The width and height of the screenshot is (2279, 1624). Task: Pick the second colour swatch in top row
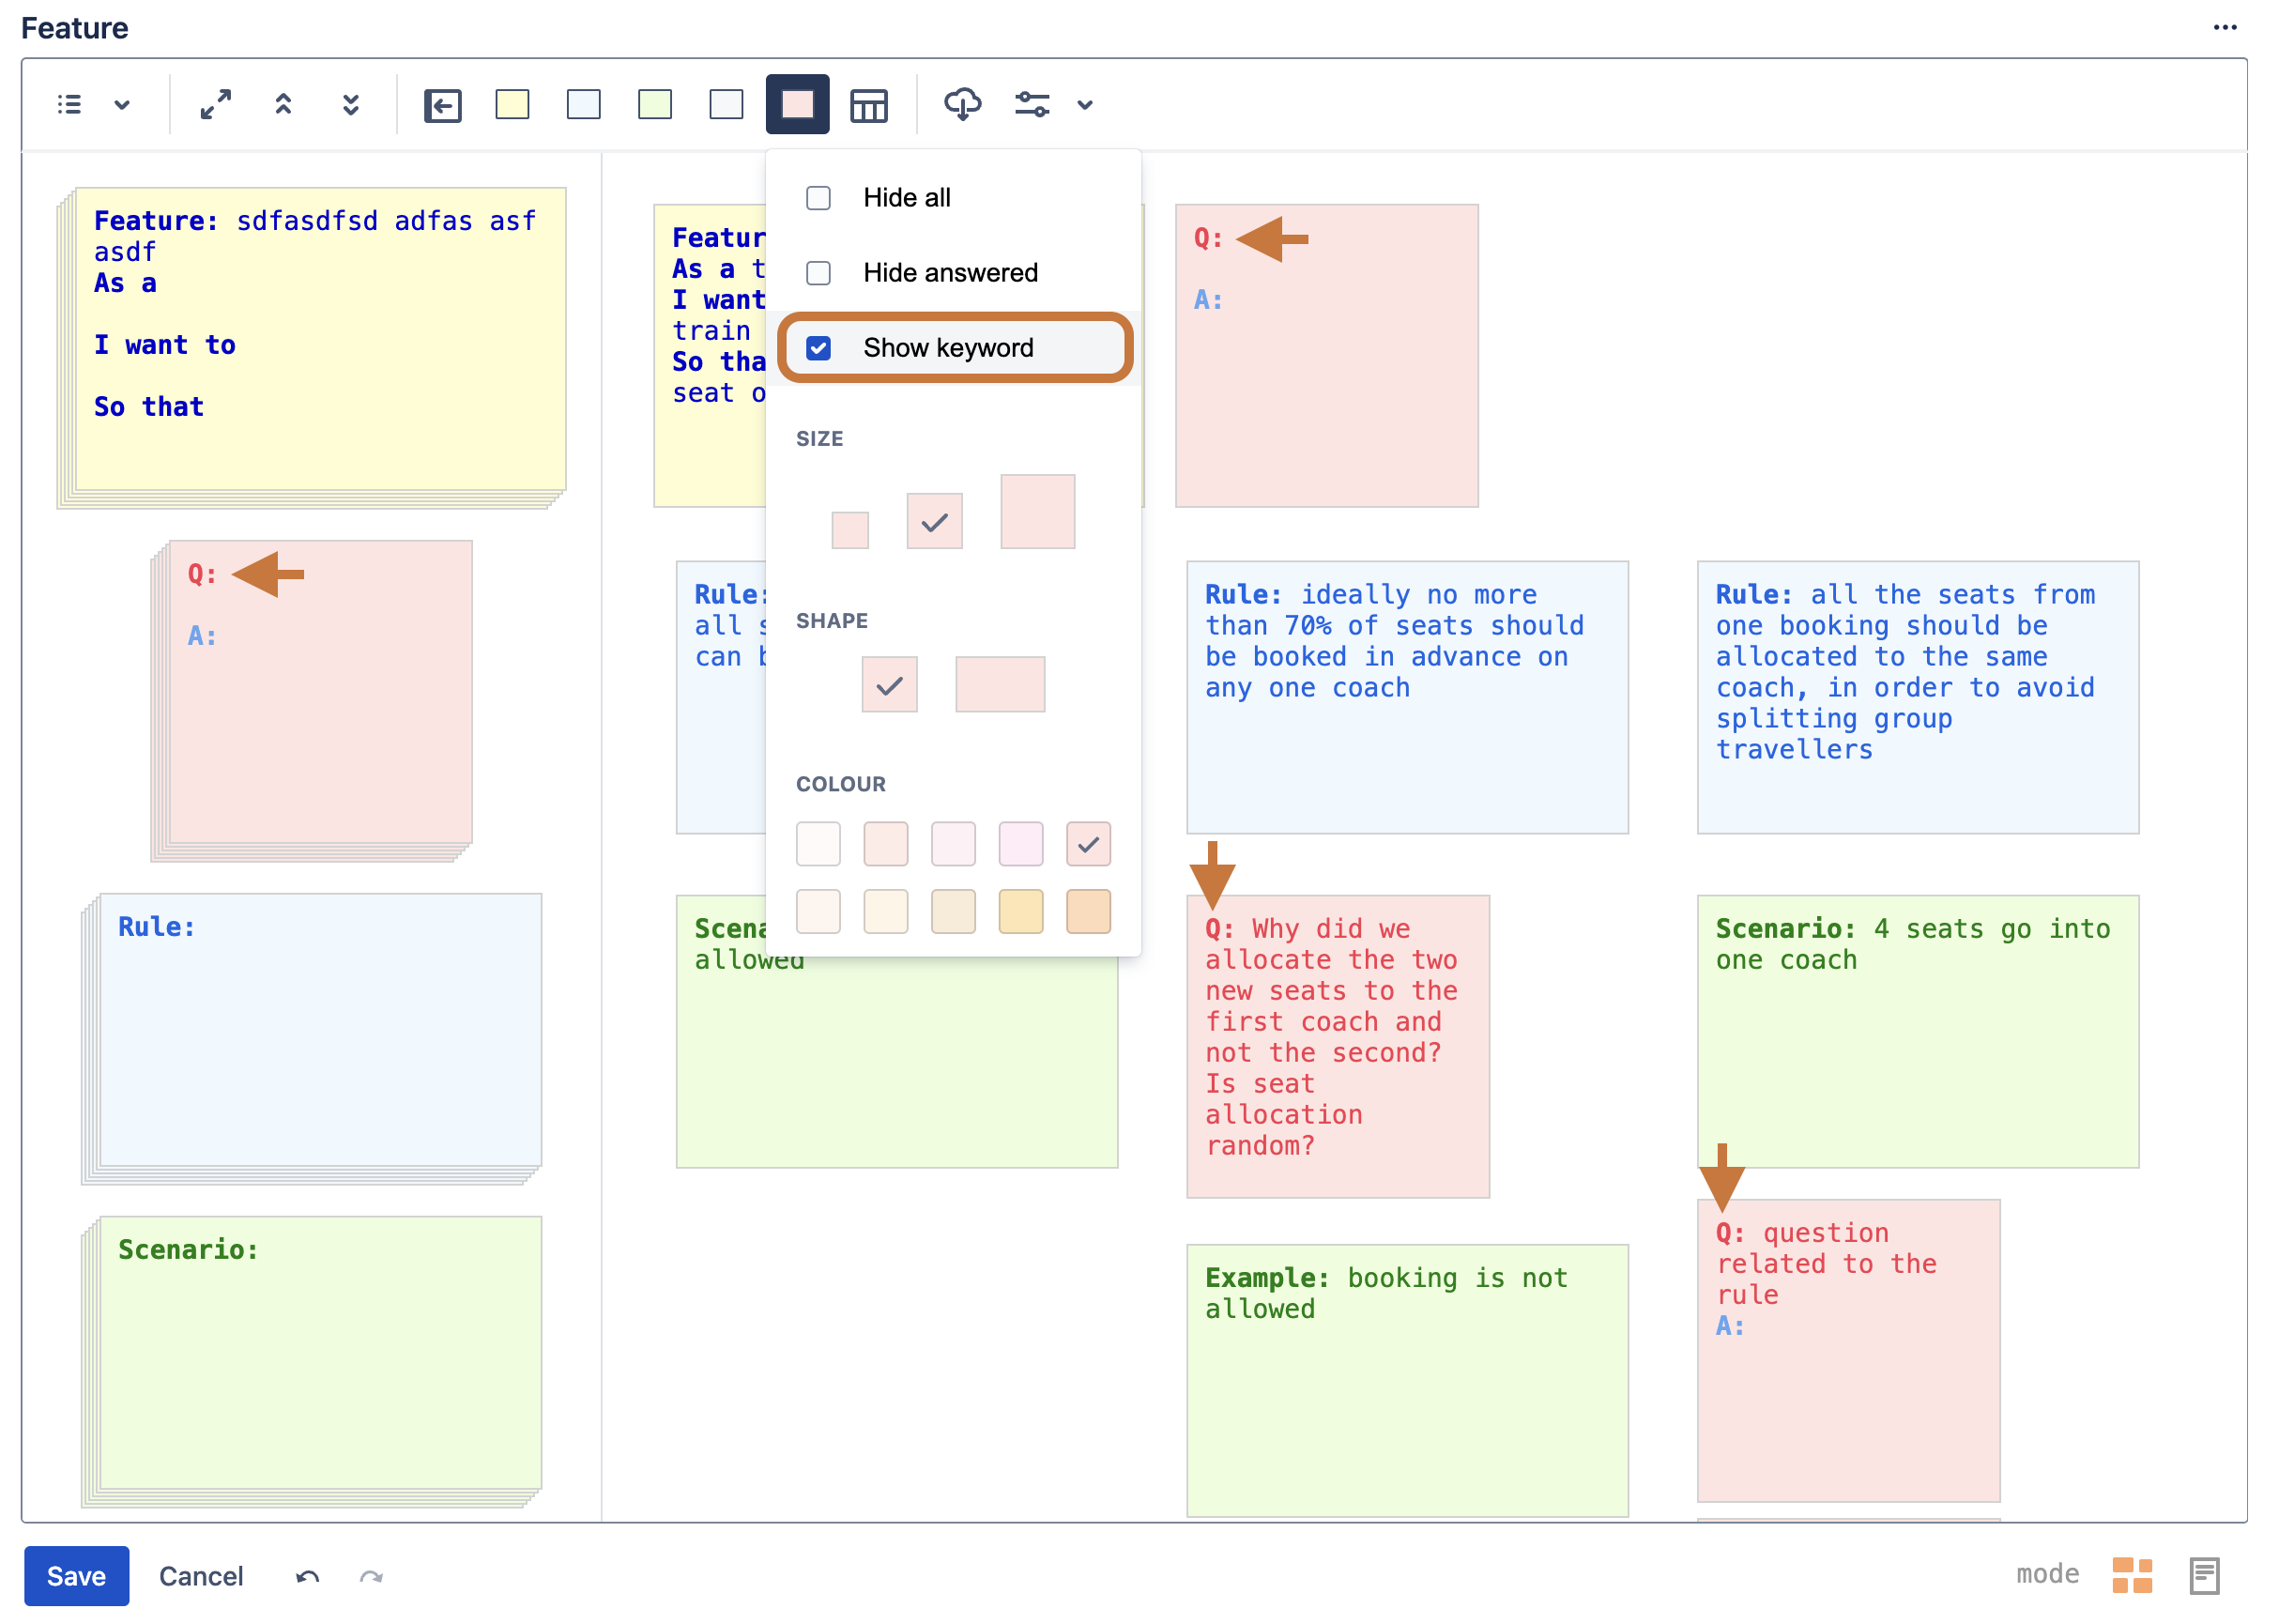click(886, 845)
